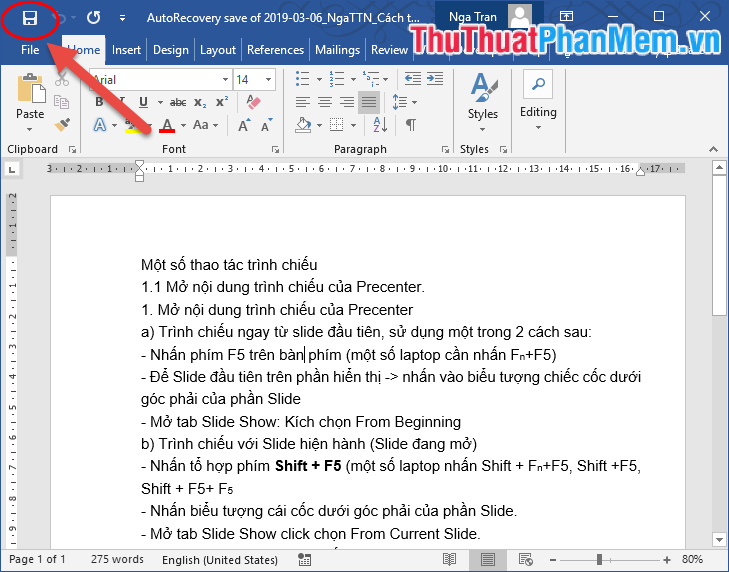729x572 pixels.
Task: Clear all formatting with eraser icon
Action: pyautogui.click(x=254, y=102)
